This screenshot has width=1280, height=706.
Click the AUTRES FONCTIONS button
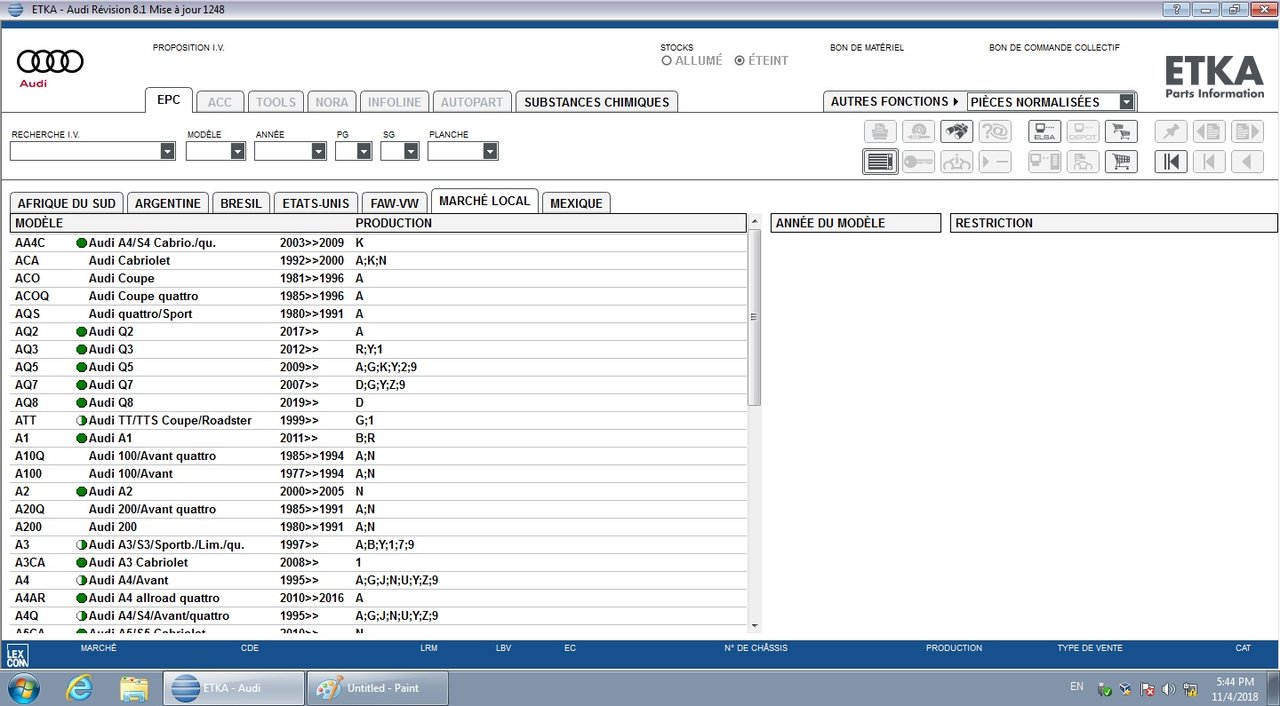pos(894,102)
